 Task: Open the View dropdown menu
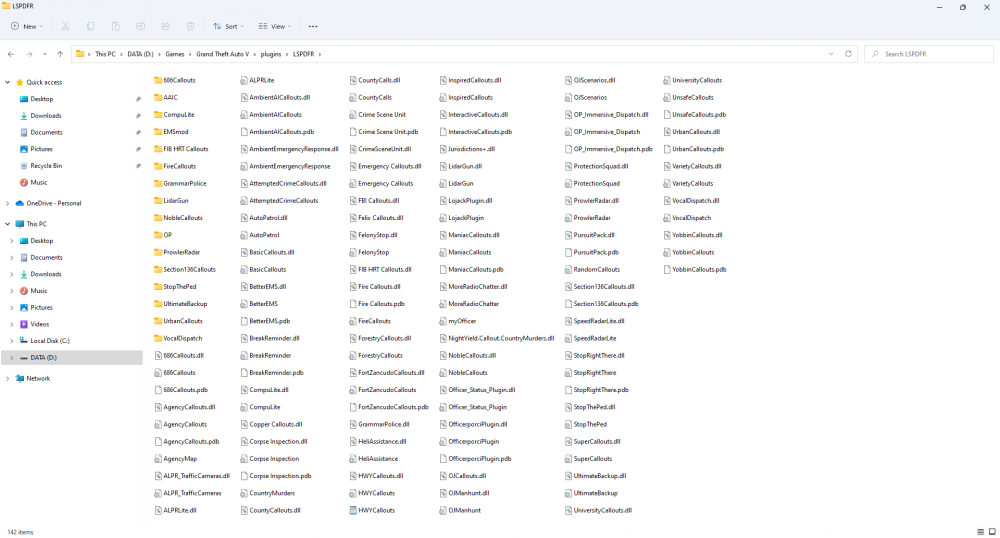[275, 26]
